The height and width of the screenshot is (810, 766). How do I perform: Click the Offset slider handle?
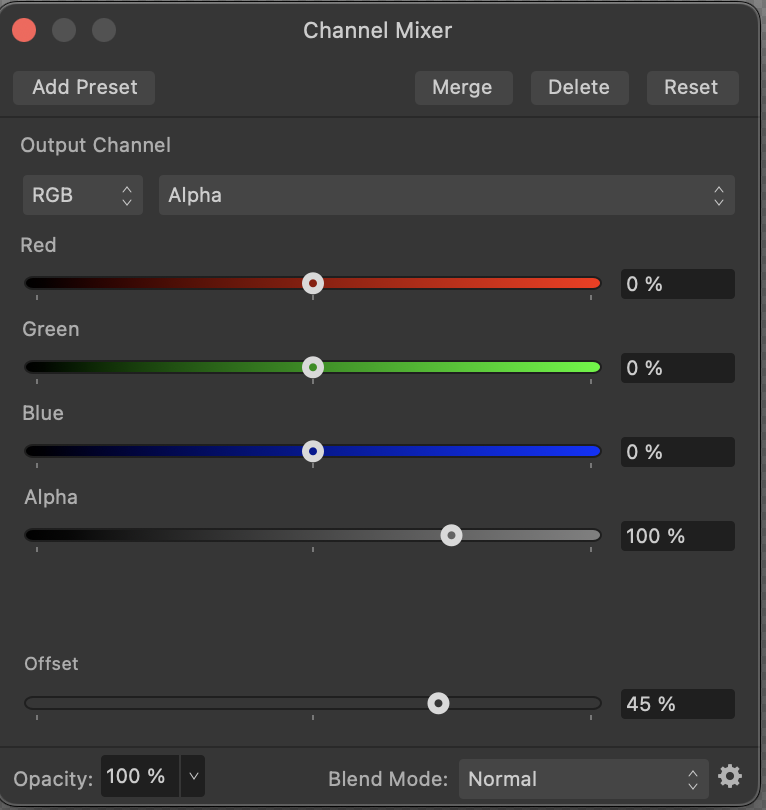click(438, 704)
